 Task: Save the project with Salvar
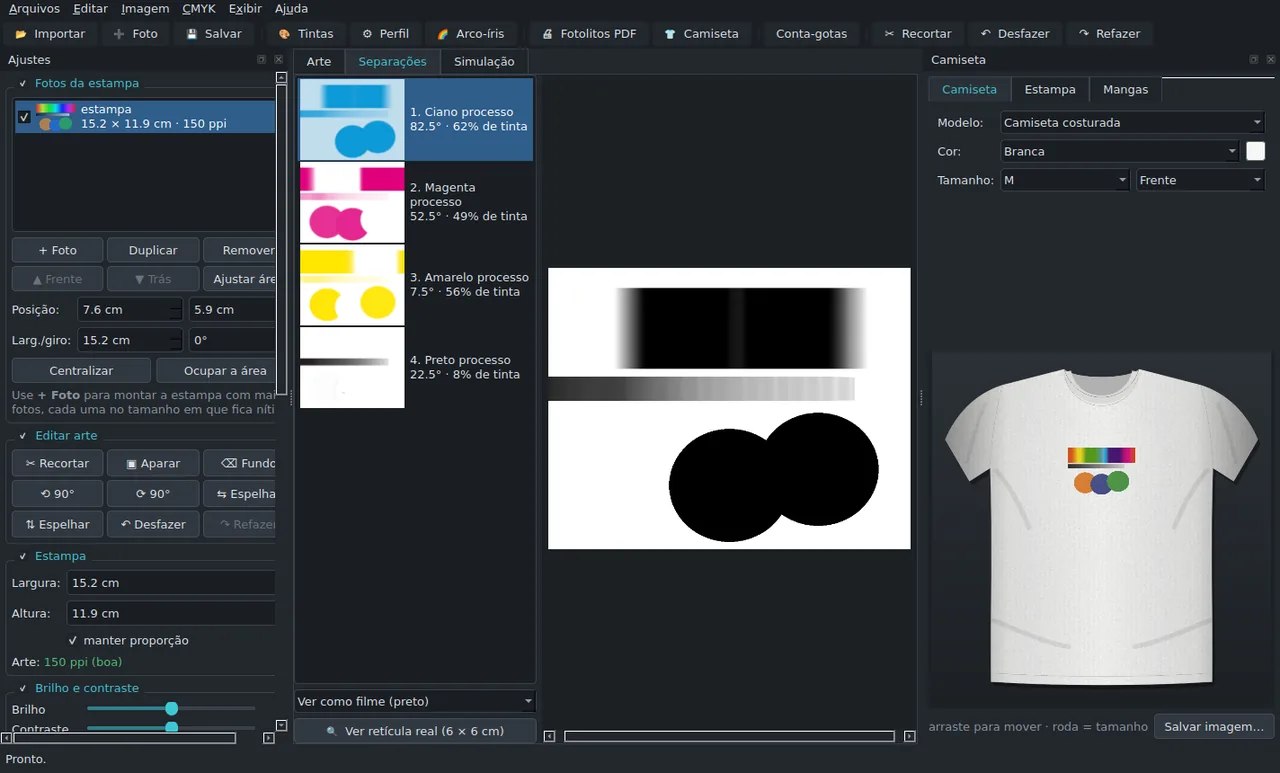point(214,33)
